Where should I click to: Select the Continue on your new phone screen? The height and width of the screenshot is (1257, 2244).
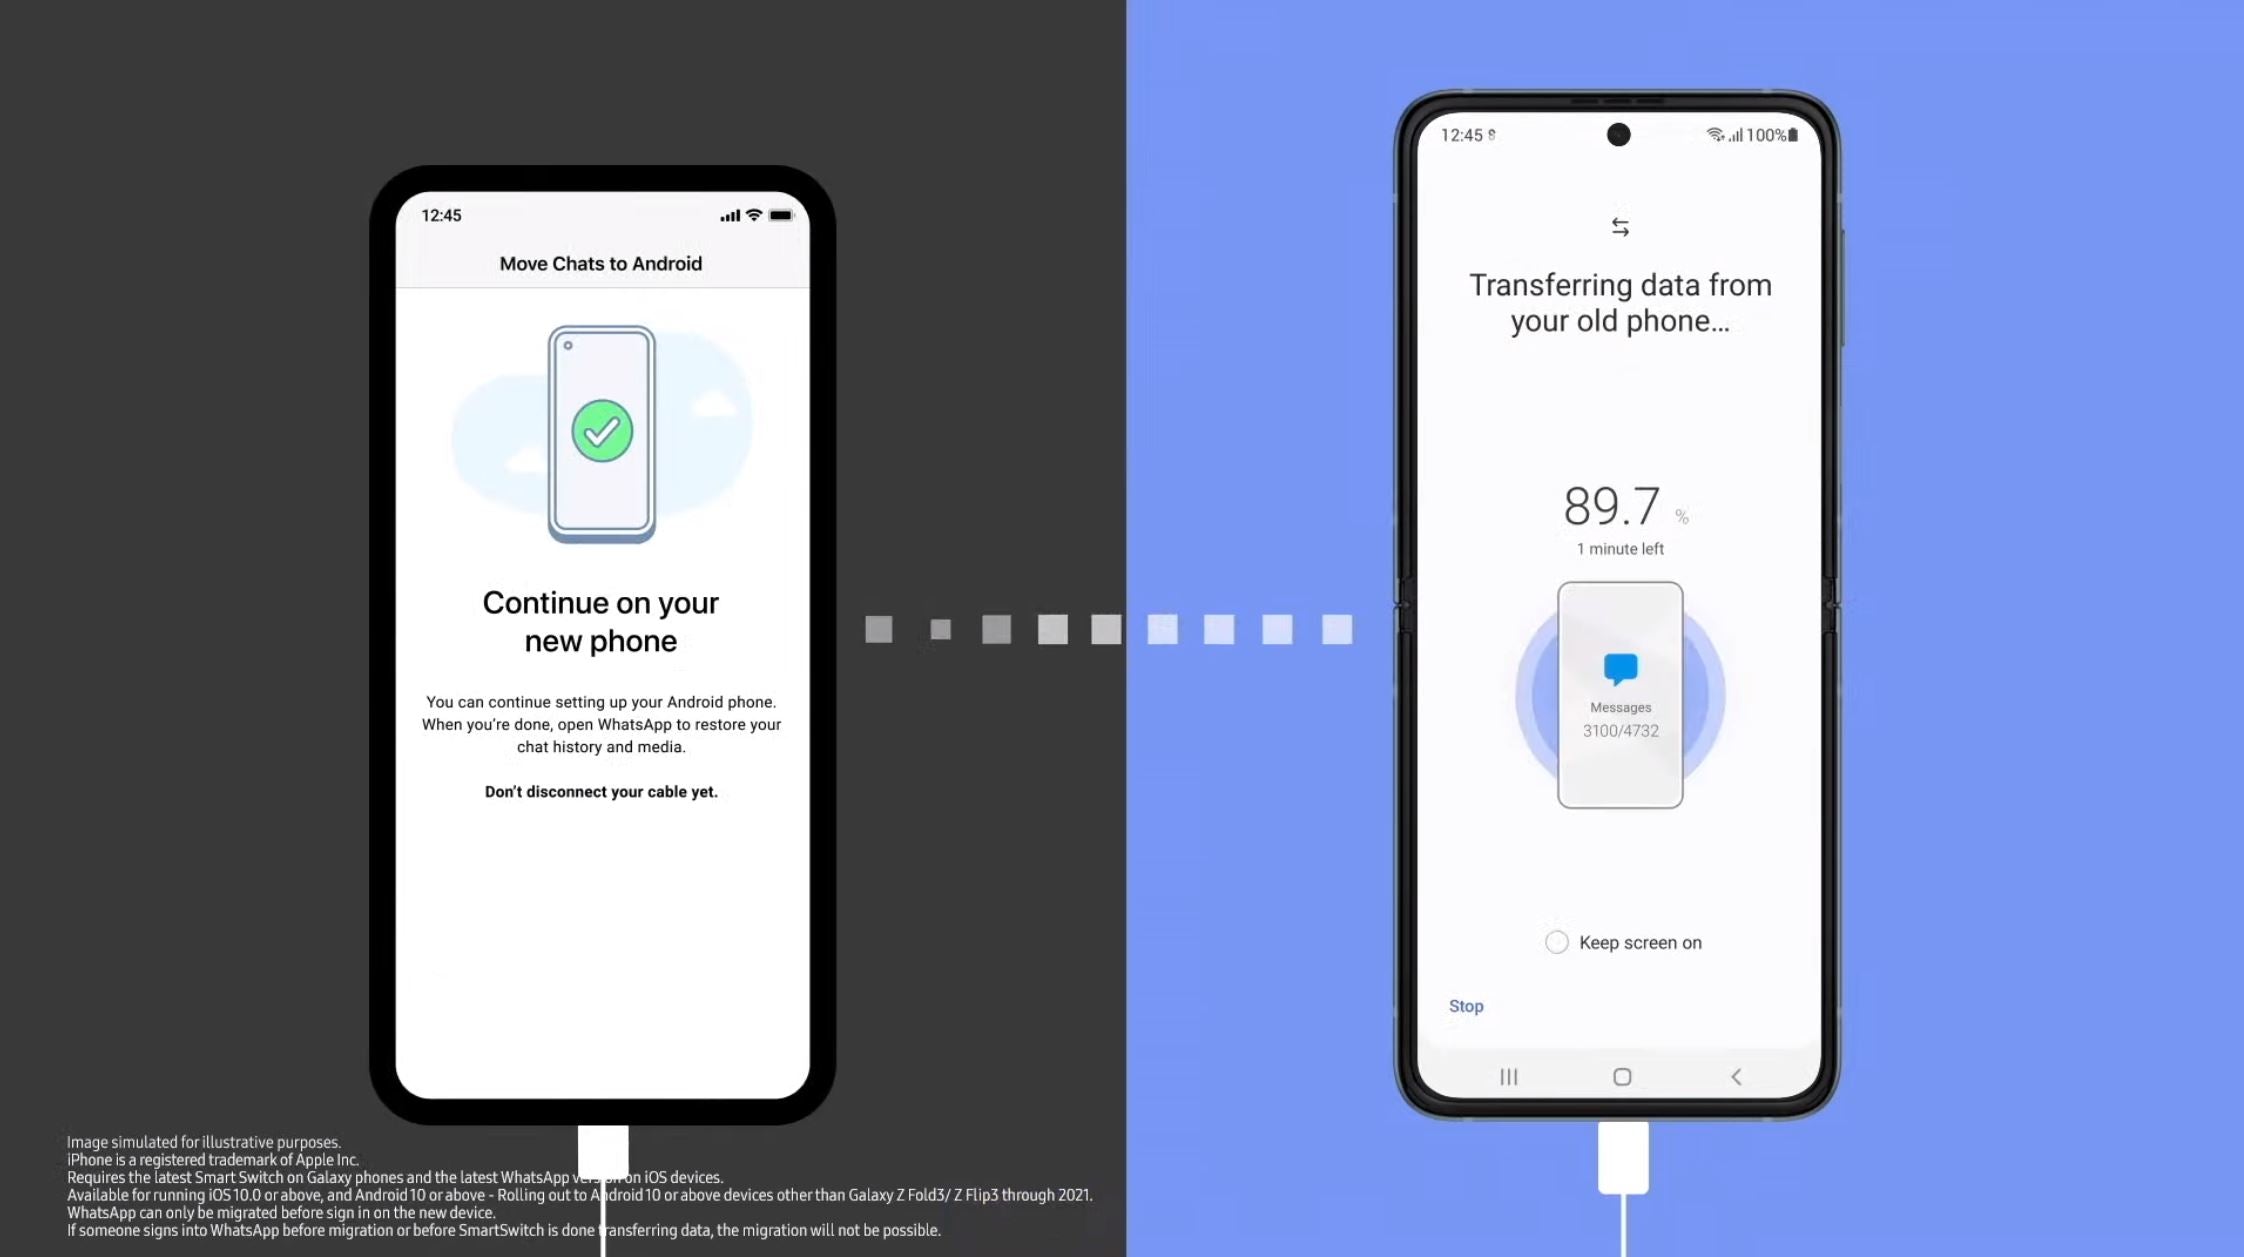601,647
